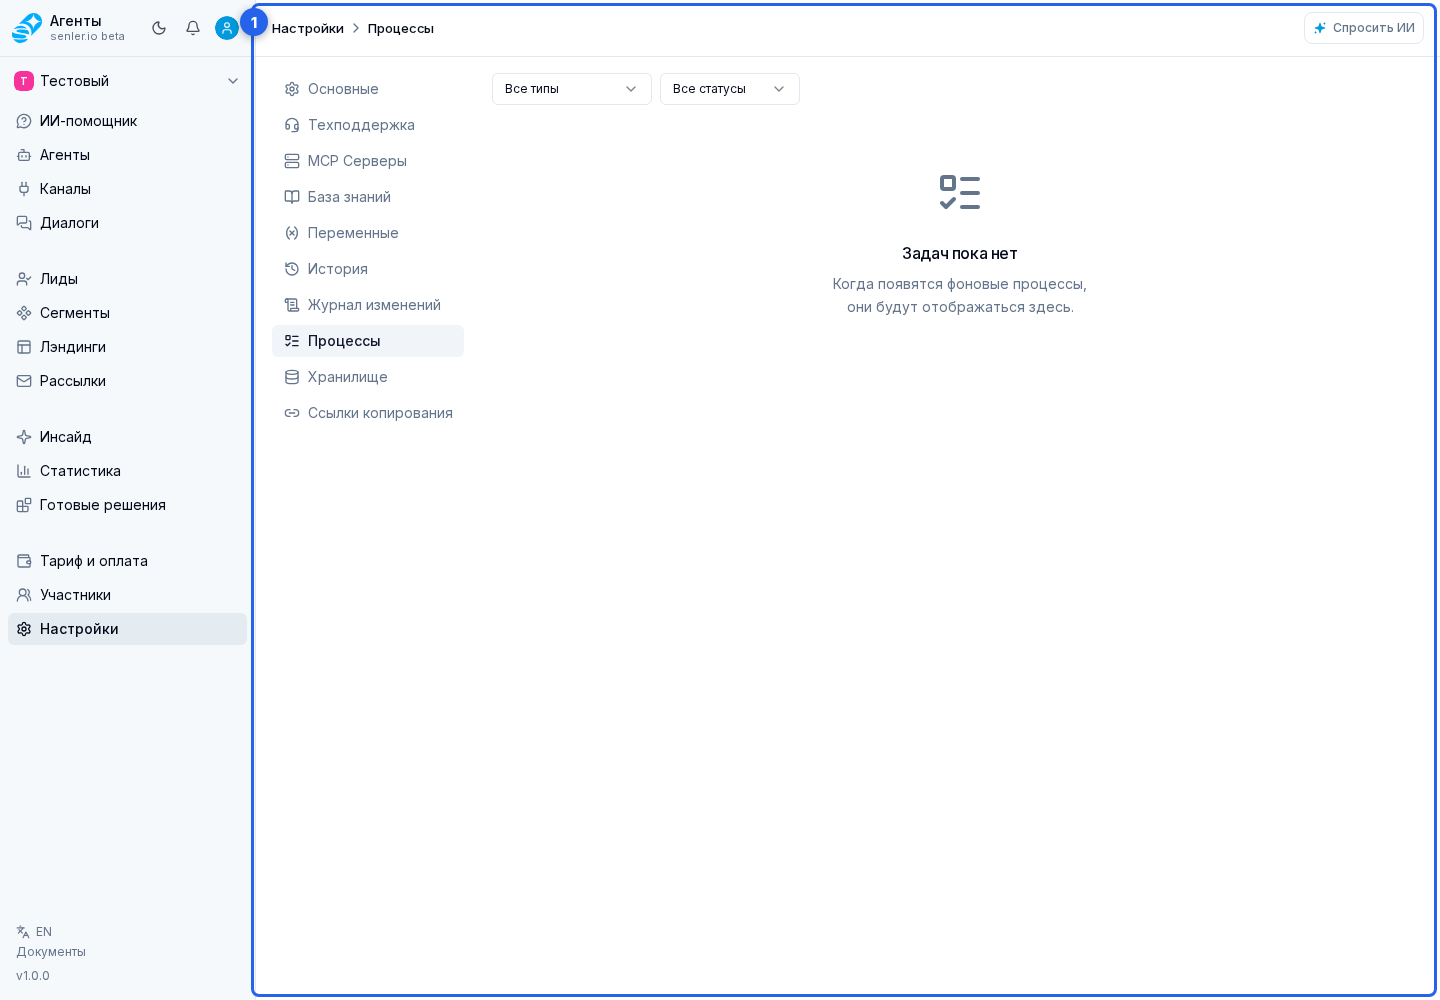Click the История clock icon

pos(292,269)
